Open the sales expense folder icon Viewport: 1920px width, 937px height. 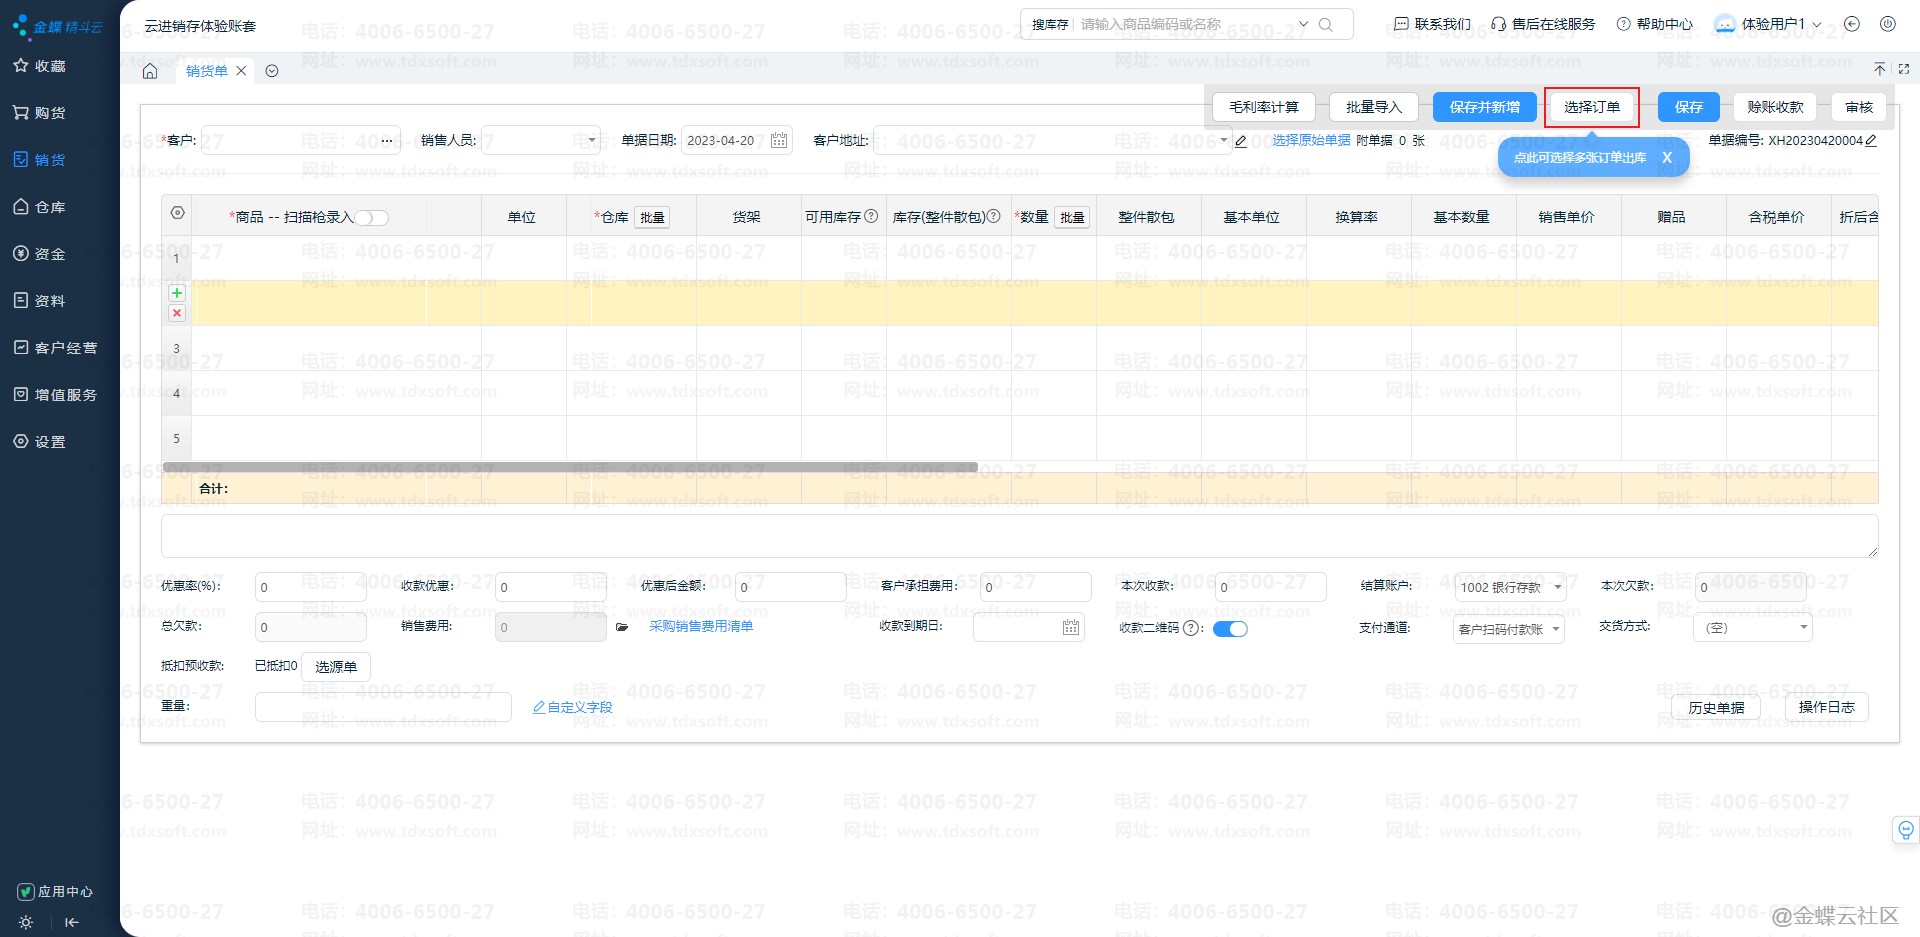[622, 627]
